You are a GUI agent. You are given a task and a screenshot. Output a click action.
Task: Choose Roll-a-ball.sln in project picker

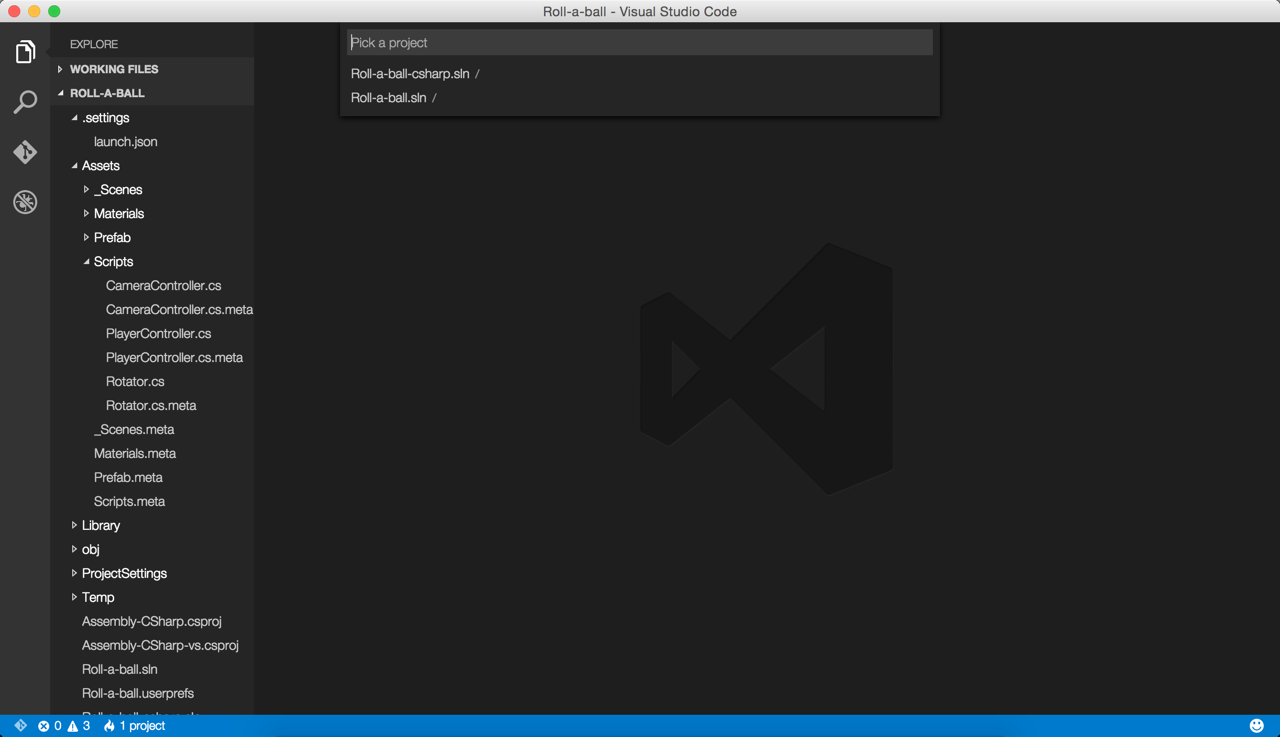pyautogui.click(x=640, y=98)
